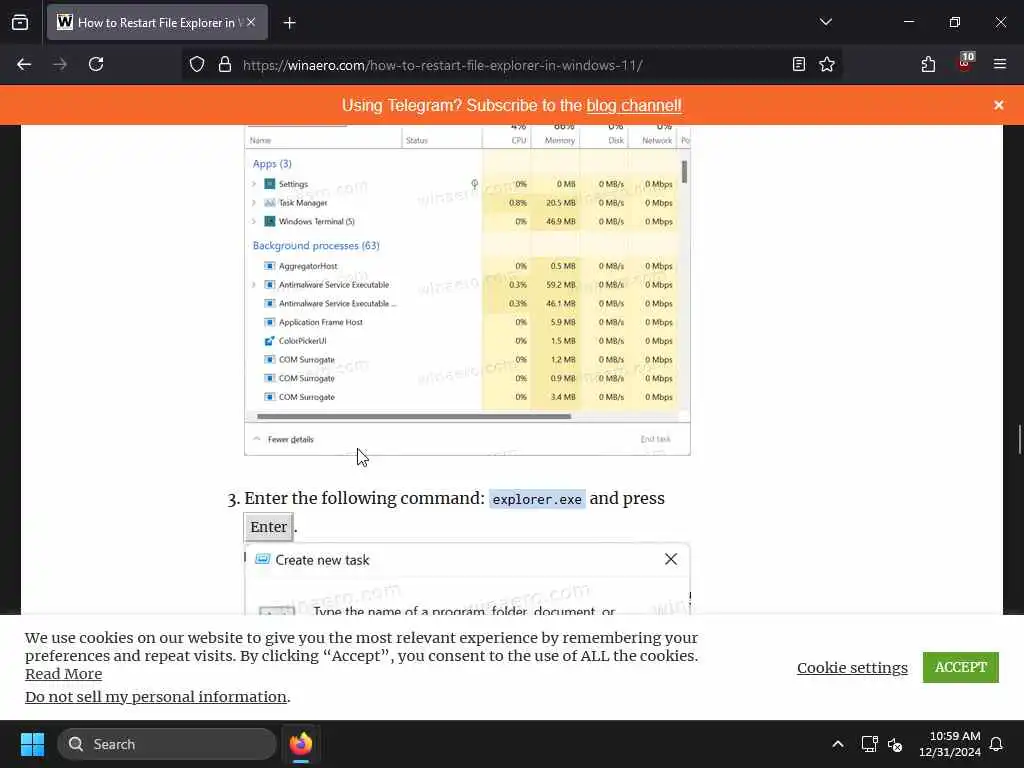
Task: Open the Extensions puzzle icon
Action: [x=928, y=64]
